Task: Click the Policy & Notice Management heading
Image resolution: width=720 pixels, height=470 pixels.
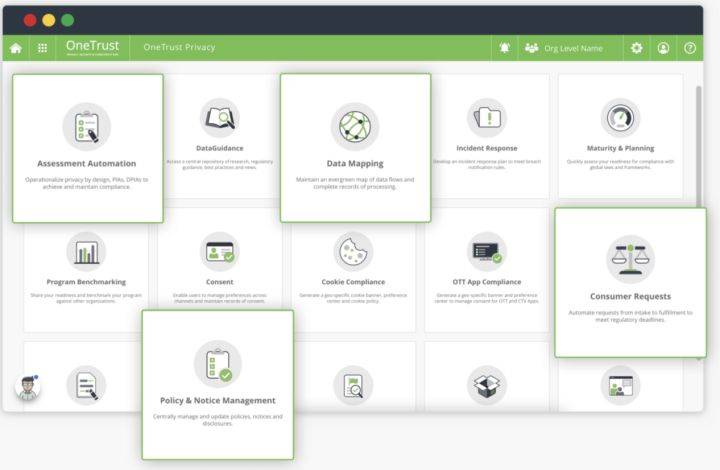Action: [218, 401]
